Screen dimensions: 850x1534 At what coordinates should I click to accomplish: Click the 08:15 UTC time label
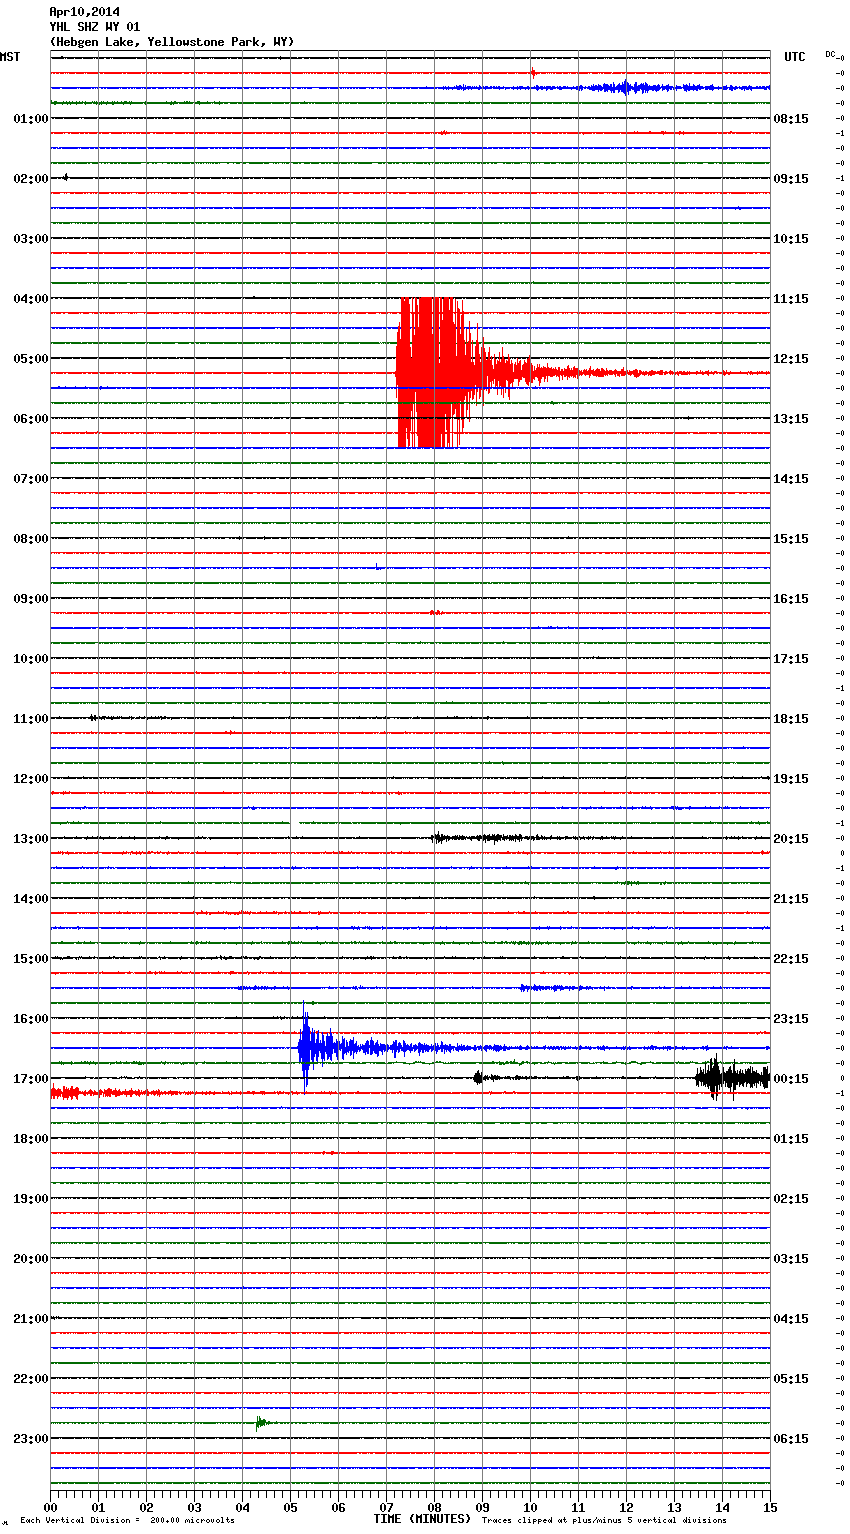point(791,119)
